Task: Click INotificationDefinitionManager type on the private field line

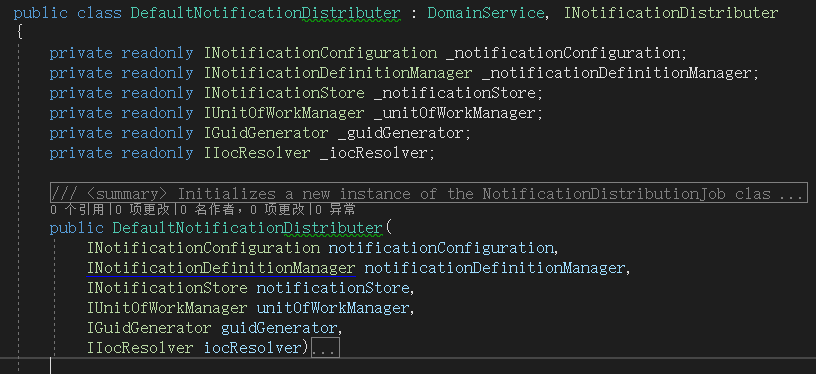Action: click(338, 73)
